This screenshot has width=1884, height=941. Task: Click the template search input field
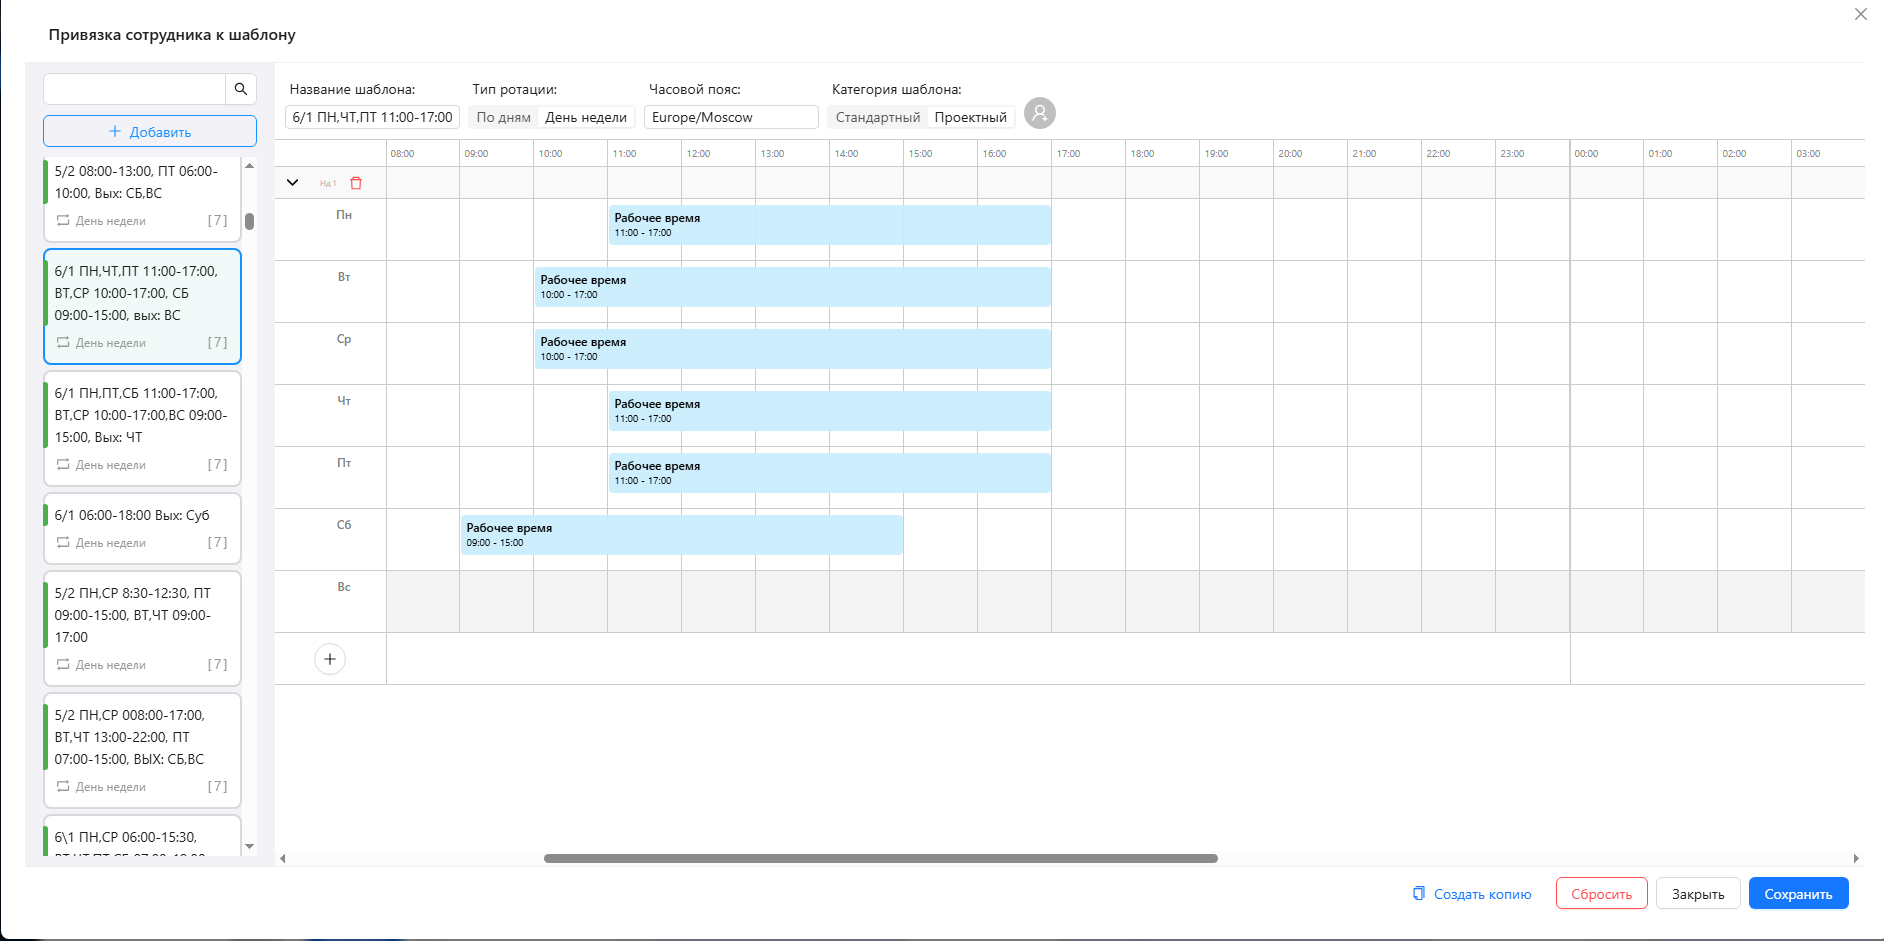(x=135, y=89)
